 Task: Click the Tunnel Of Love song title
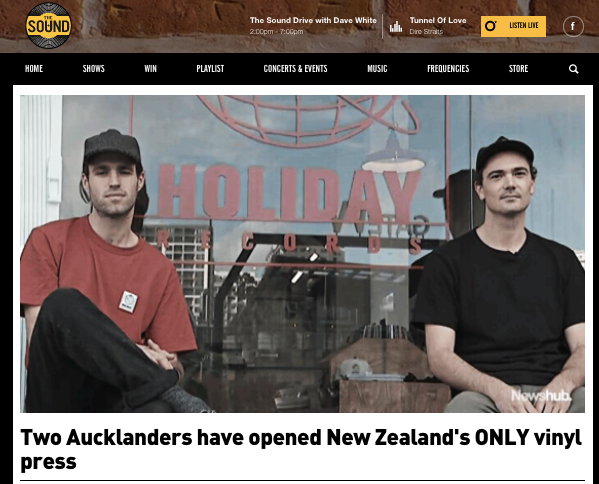pos(438,20)
